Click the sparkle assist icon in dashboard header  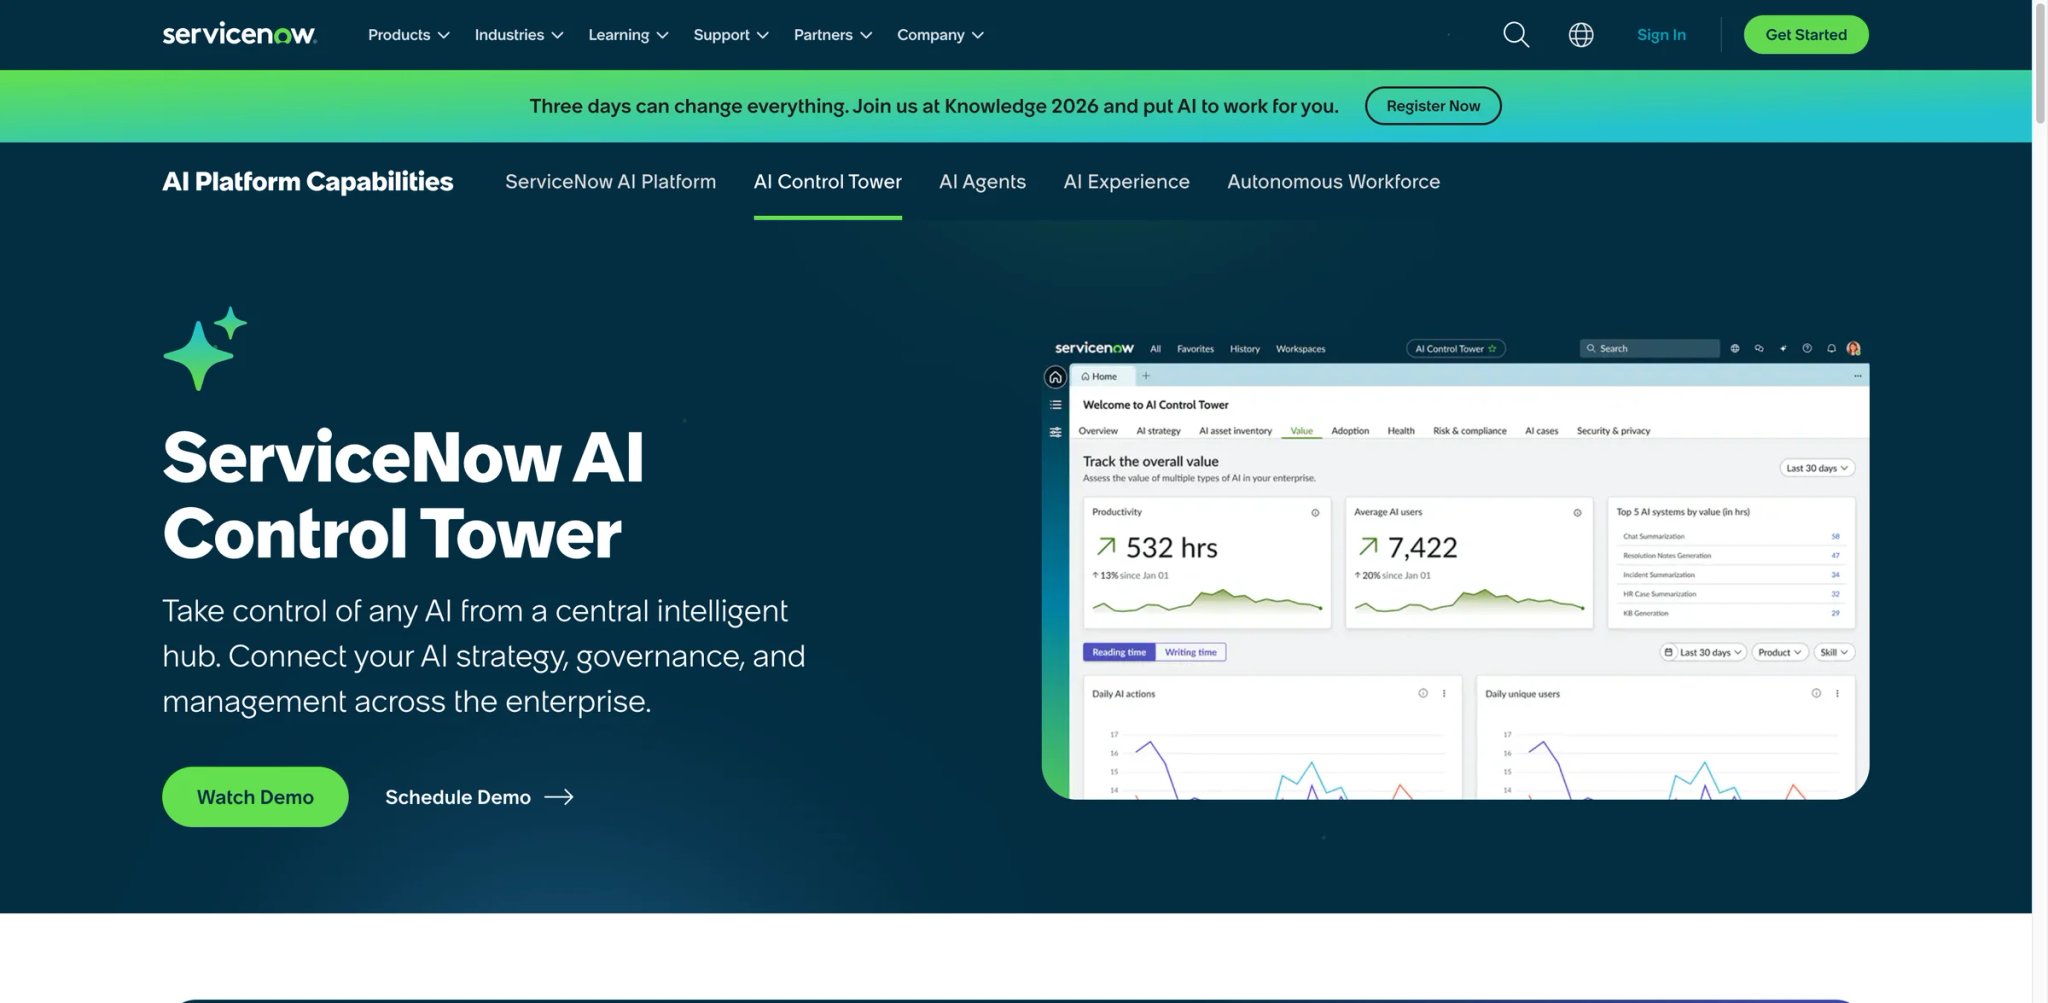pos(1783,349)
